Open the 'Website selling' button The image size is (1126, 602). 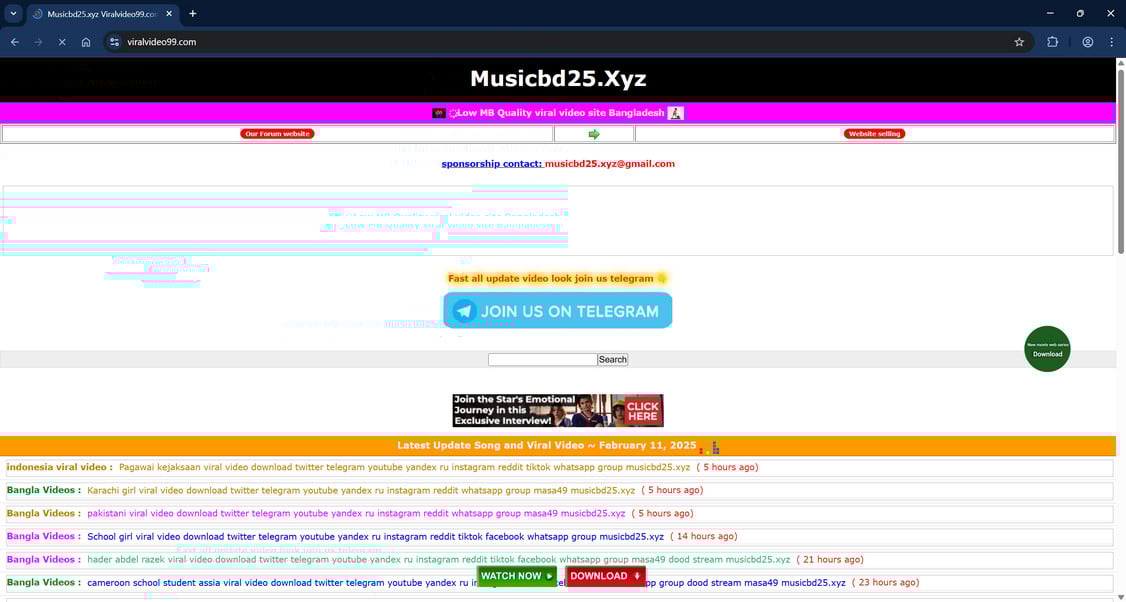[x=874, y=134]
